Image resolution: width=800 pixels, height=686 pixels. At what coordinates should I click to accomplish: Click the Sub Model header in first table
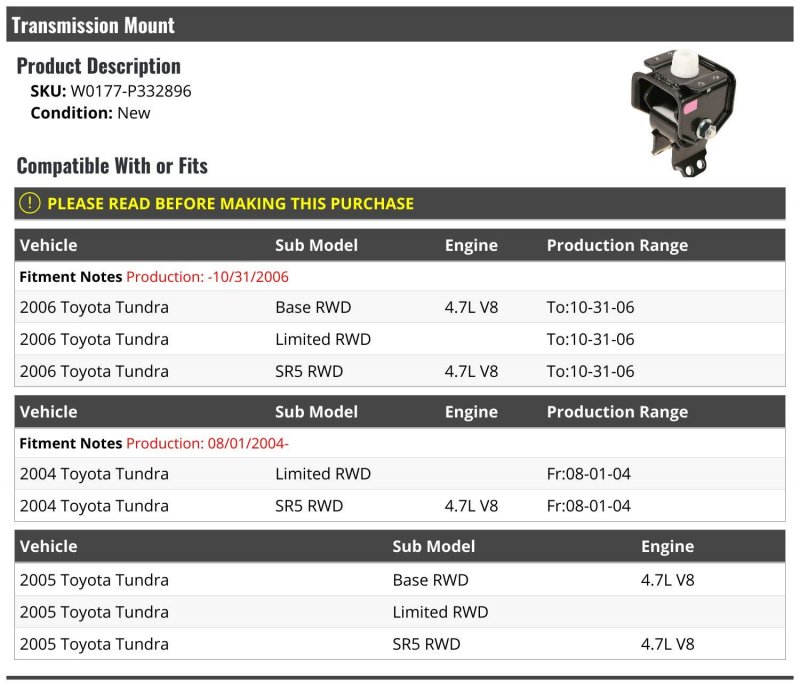[x=316, y=245]
